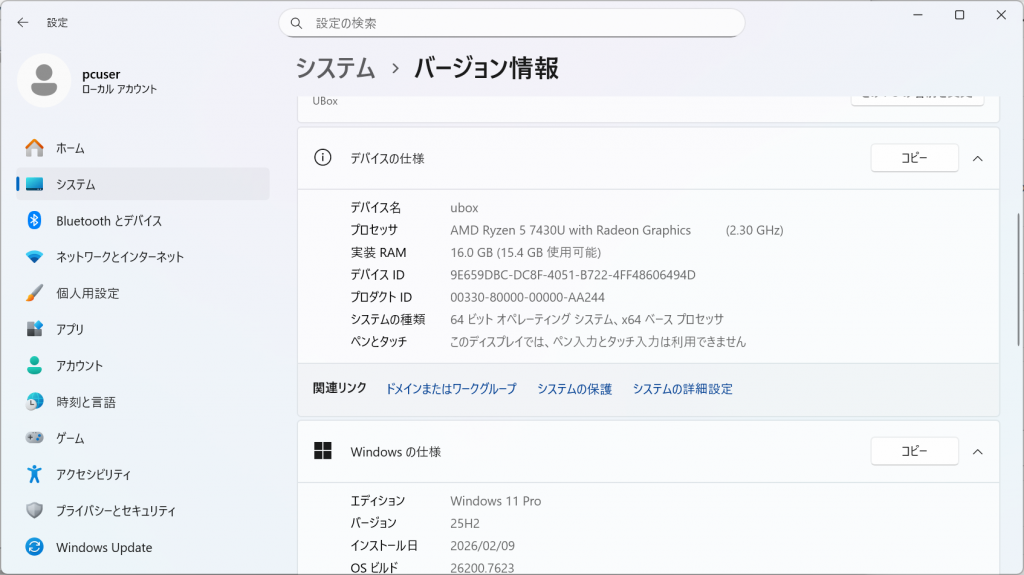Viewport: 1024px width, 575px height.
Task: Open Bluetooth とデバイス settings icon
Action: [35, 221]
